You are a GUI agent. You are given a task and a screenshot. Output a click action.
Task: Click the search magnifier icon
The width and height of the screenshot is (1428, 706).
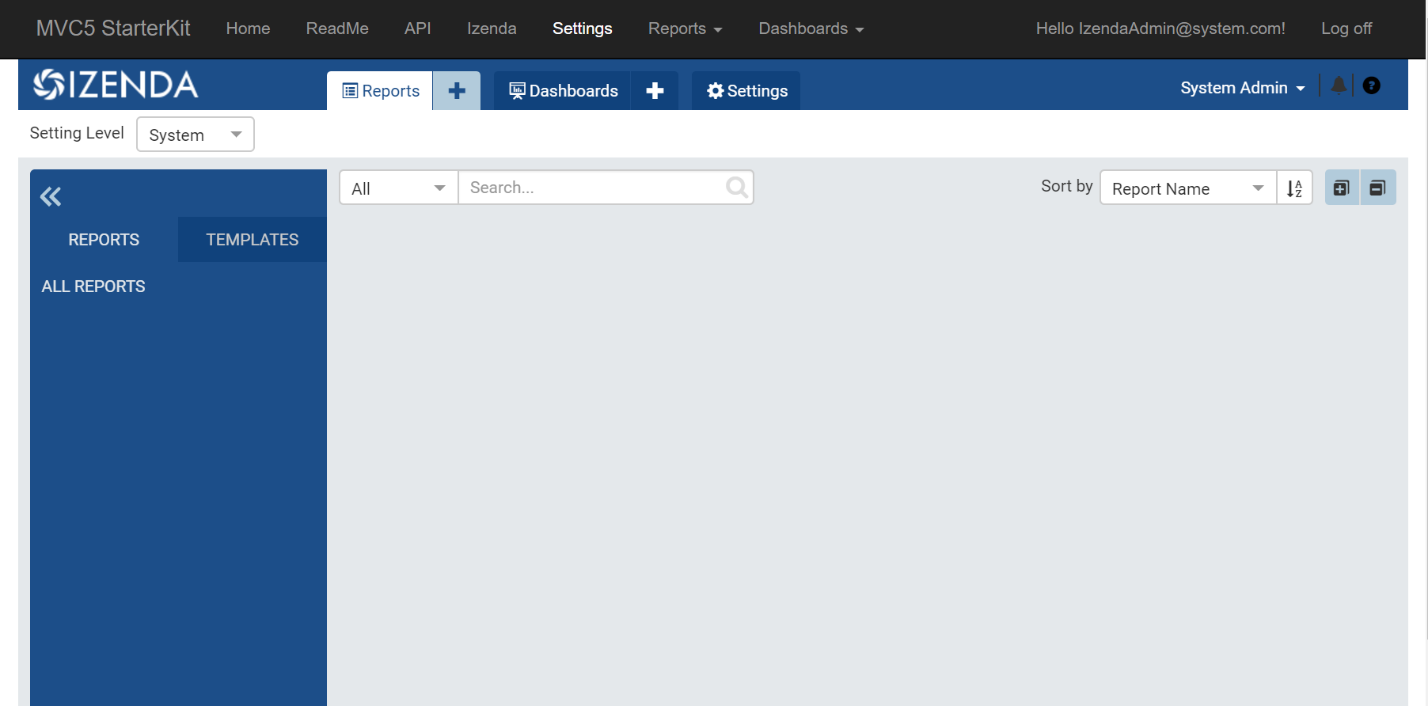tap(737, 187)
